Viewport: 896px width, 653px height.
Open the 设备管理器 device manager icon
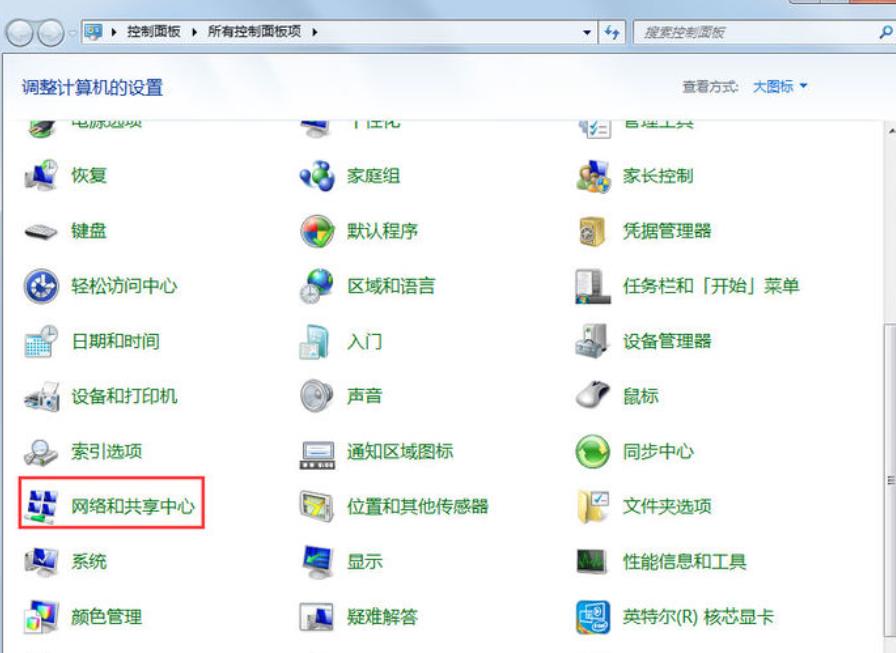[592, 341]
